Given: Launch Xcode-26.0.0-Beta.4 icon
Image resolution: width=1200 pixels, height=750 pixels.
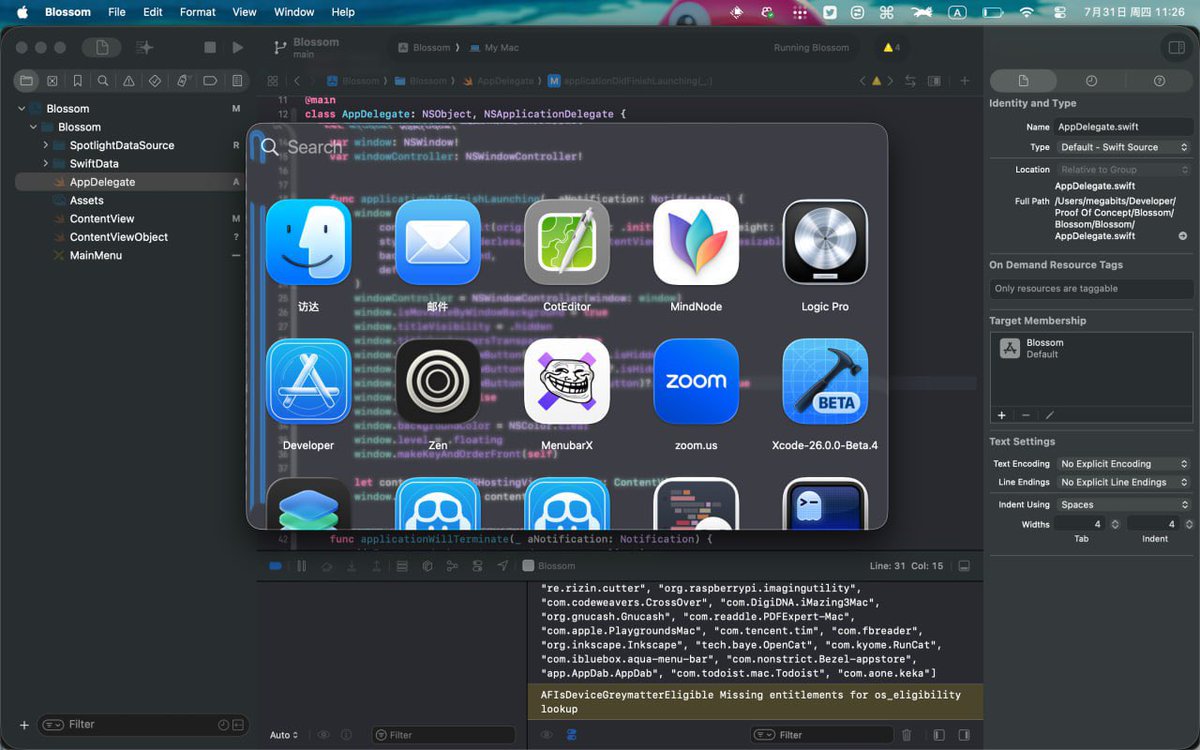Looking at the screenshot, I should [825, 381].
